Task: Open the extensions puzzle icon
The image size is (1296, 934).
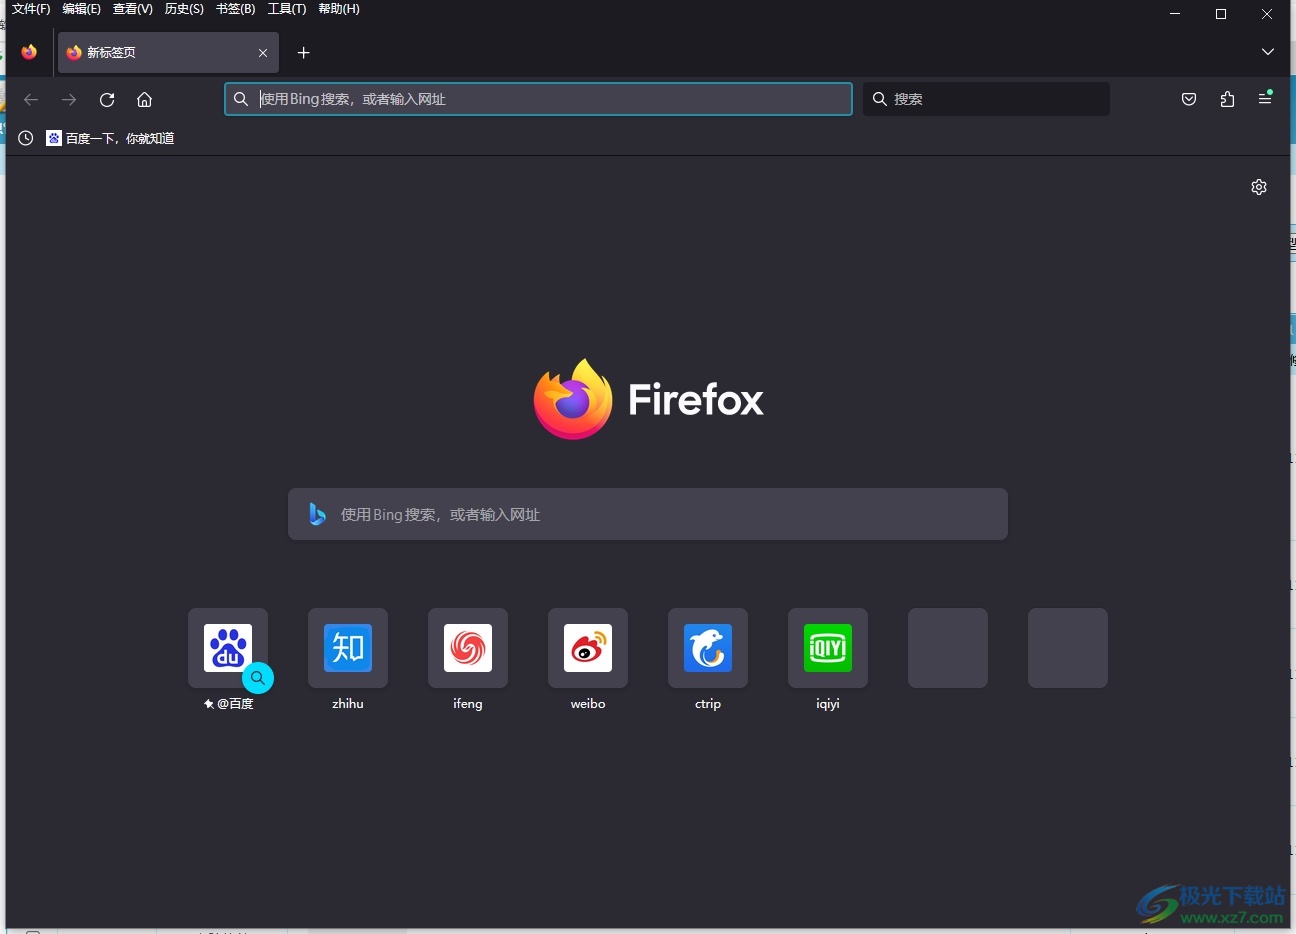Action: [x=1227, y=99]
